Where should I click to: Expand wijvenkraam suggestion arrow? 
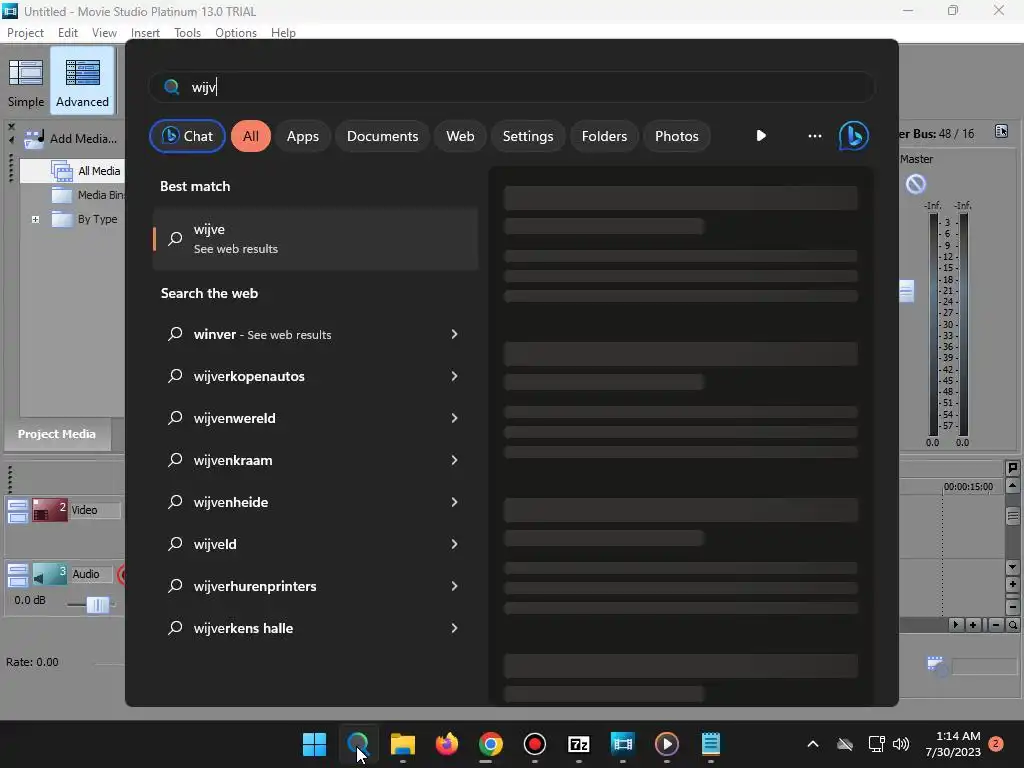click(x=454, y=460)
